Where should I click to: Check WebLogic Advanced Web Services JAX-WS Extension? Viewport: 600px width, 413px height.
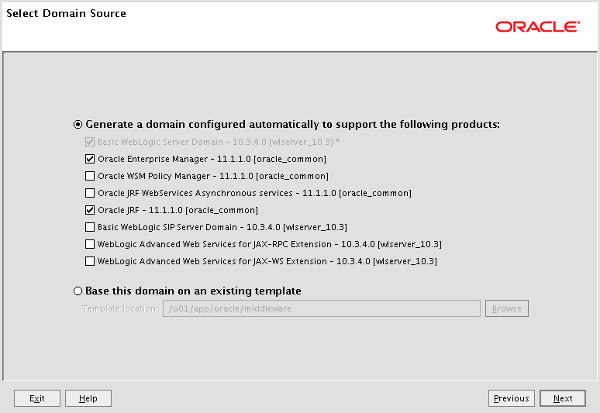click(x=90, y=261)
